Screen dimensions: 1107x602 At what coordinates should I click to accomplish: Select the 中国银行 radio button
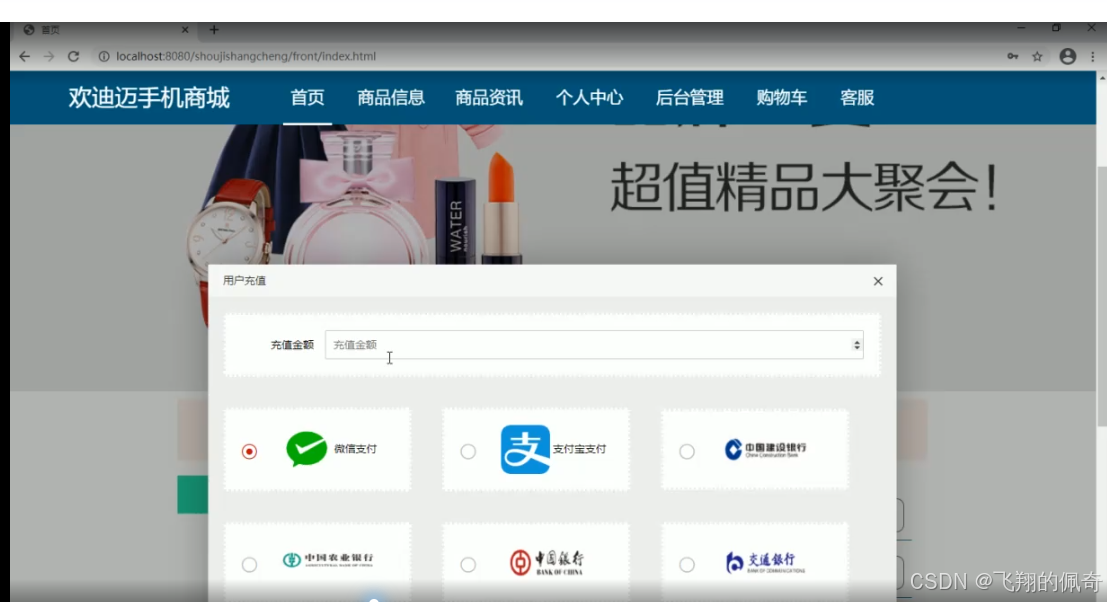pyautogui.click(x=468, y=565)
